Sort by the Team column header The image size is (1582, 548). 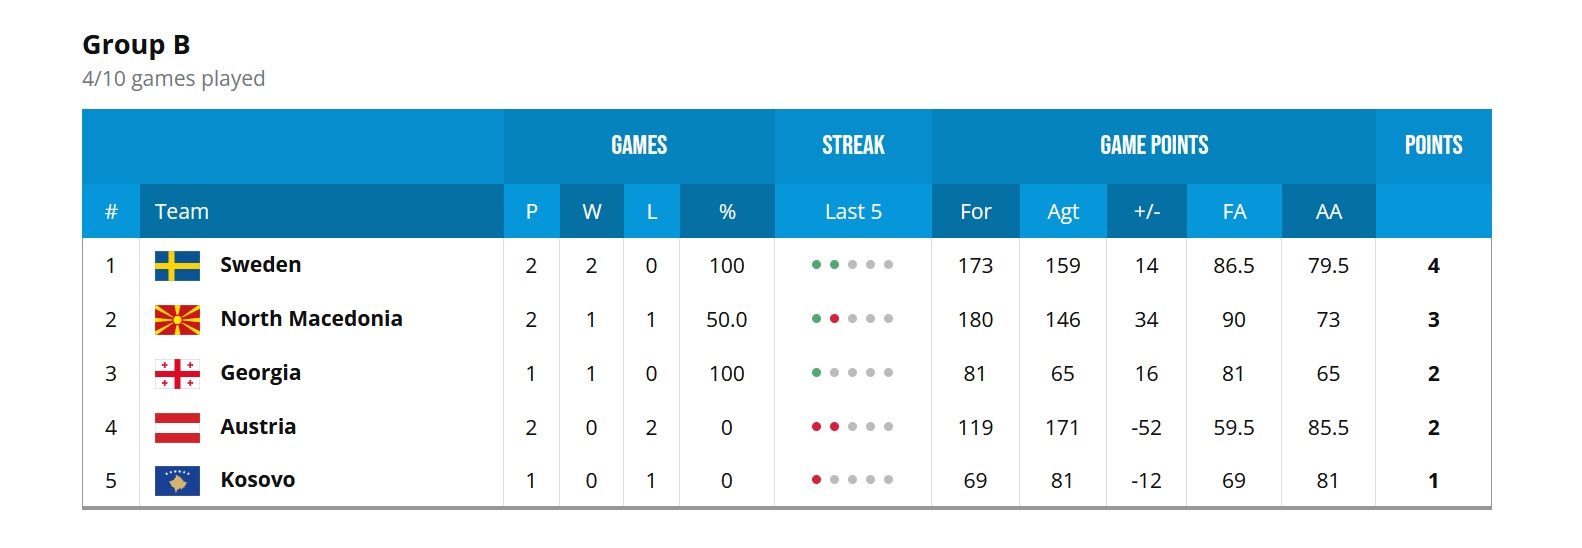[182, 212]
